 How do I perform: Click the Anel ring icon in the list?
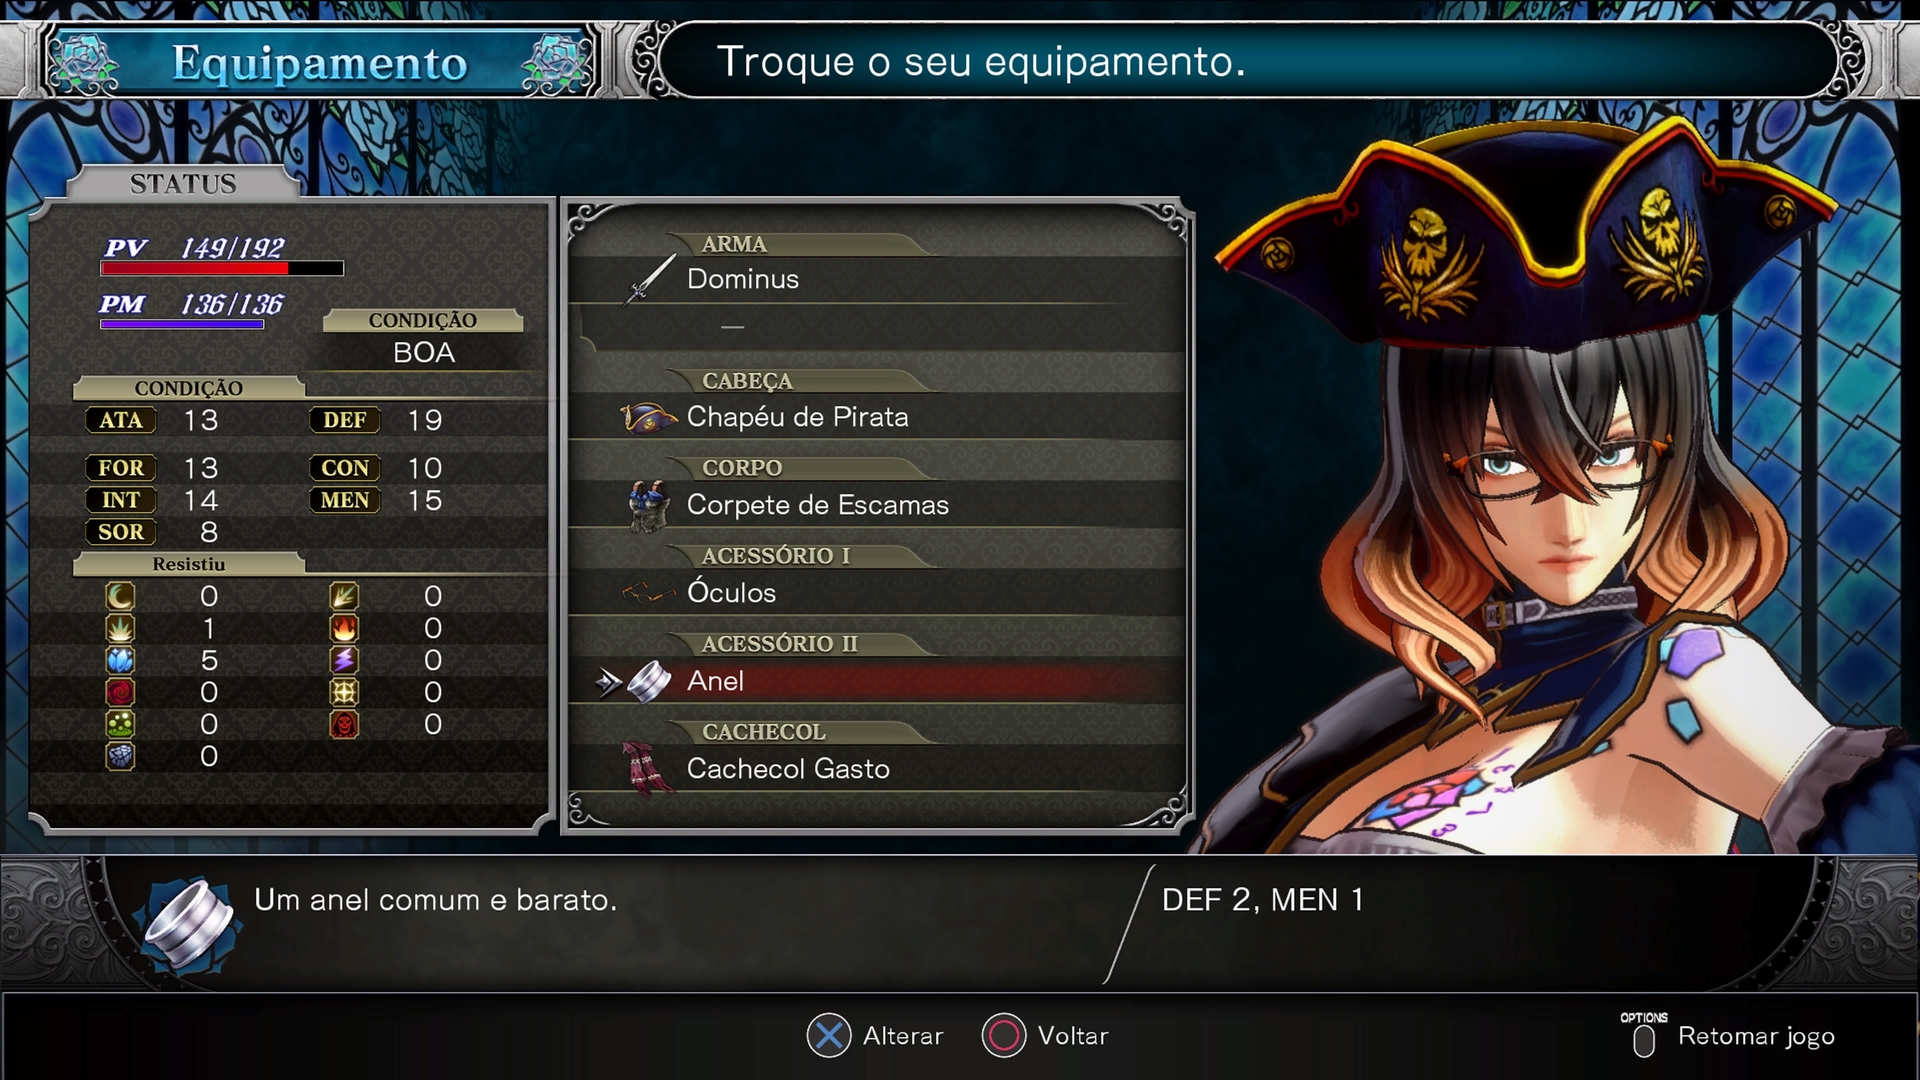pos(649,681)
